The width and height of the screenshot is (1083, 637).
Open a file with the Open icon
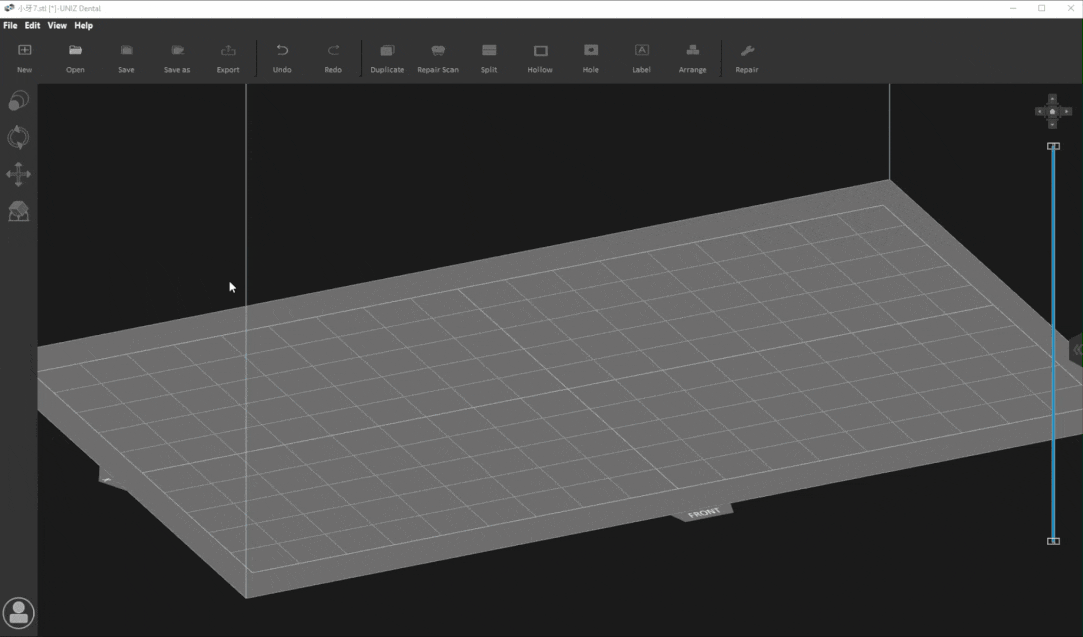pos(75,51)
